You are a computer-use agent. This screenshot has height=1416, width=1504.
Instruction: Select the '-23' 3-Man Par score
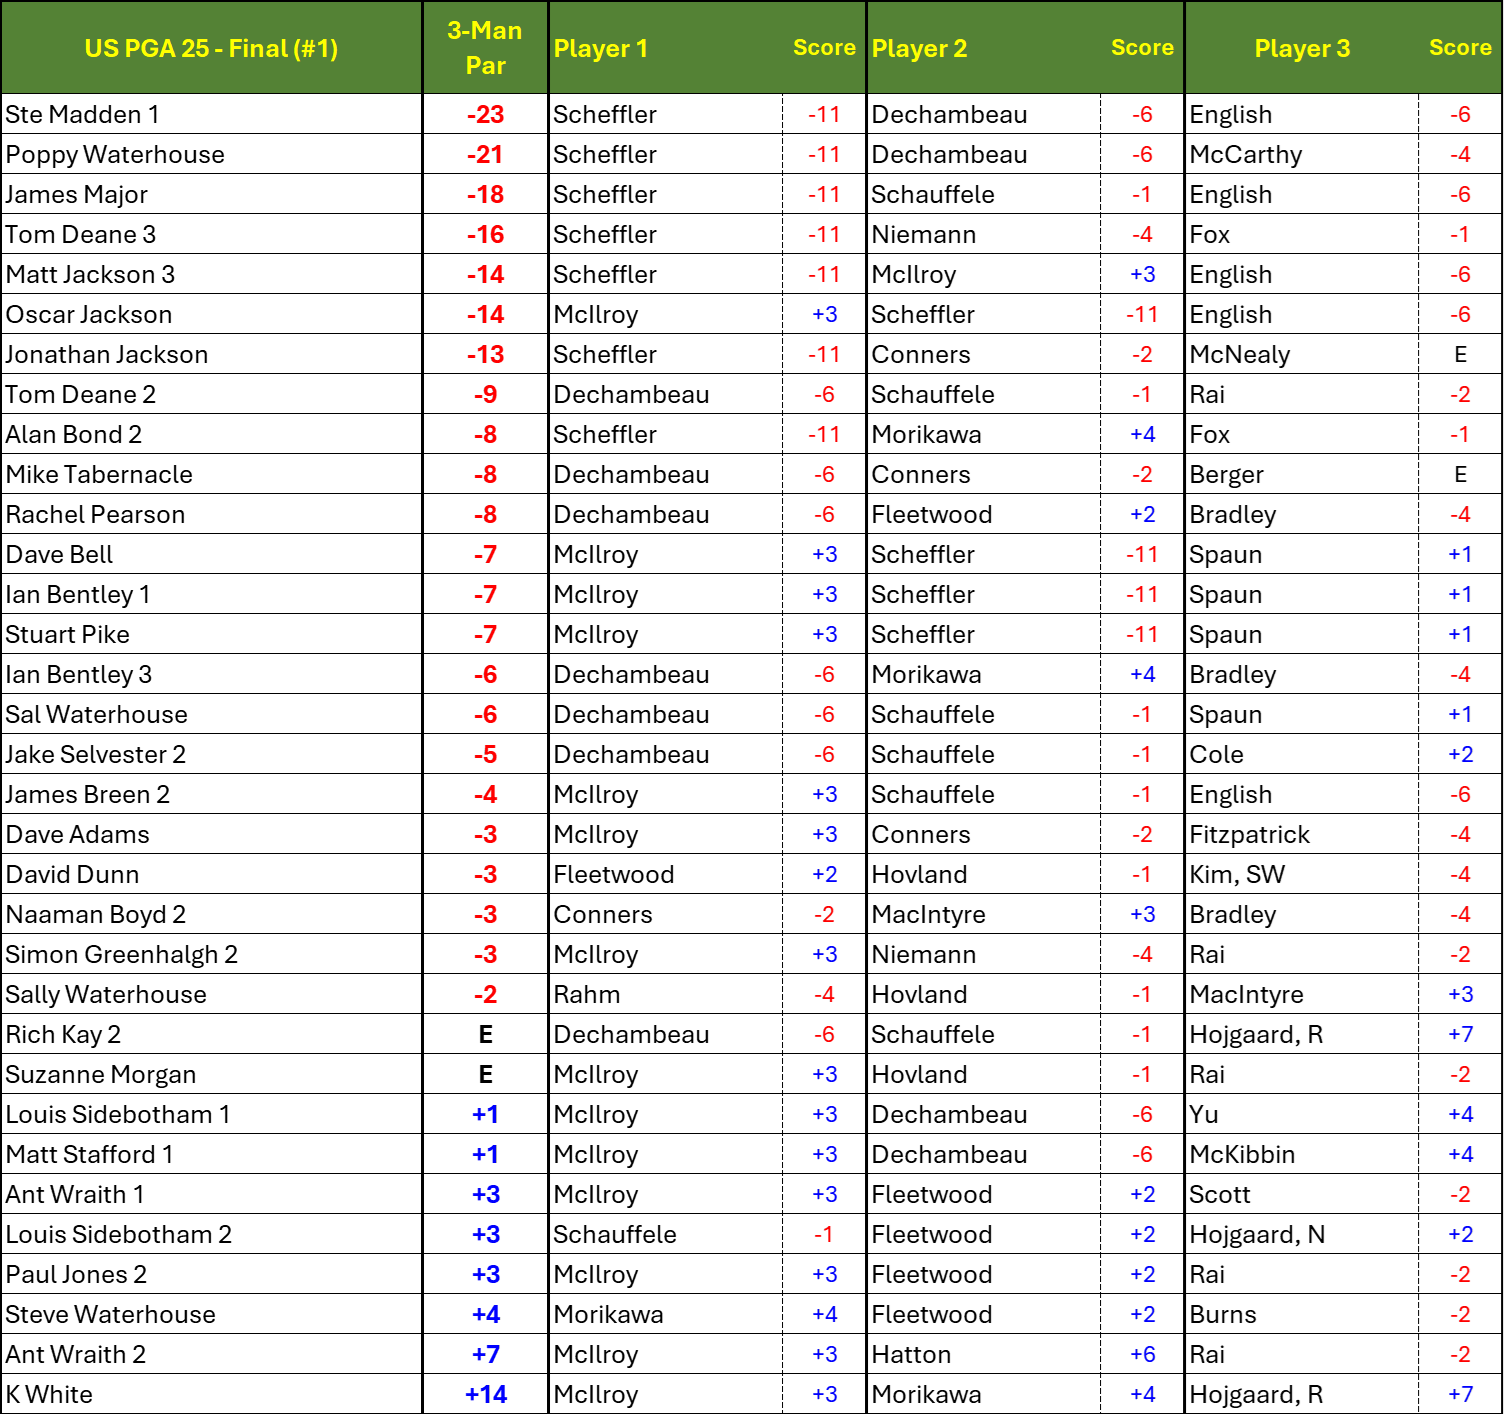tap(485, 114)
